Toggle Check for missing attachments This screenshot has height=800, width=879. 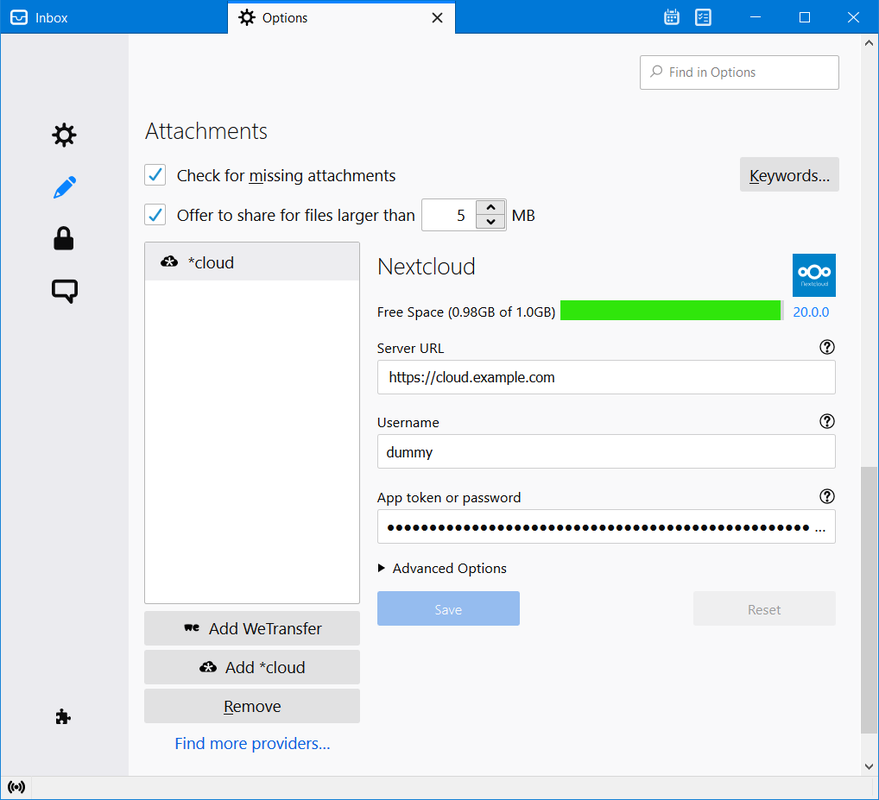155,175
